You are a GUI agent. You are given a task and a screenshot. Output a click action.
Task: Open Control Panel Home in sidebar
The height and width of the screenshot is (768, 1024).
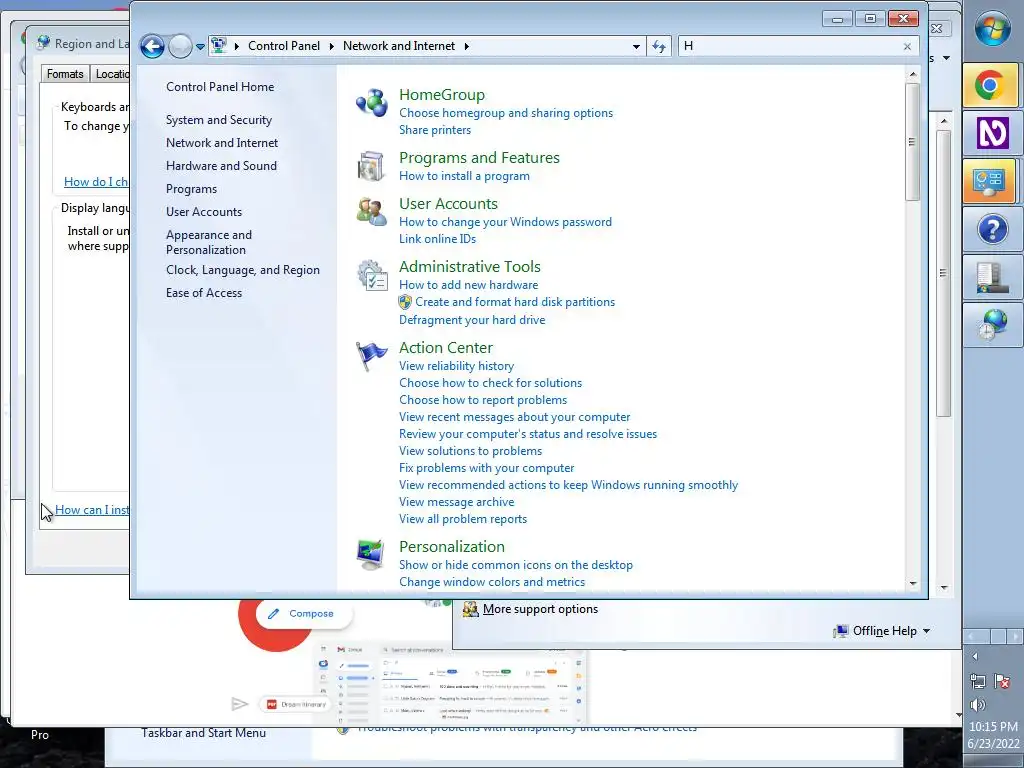(x=220, y=87)
